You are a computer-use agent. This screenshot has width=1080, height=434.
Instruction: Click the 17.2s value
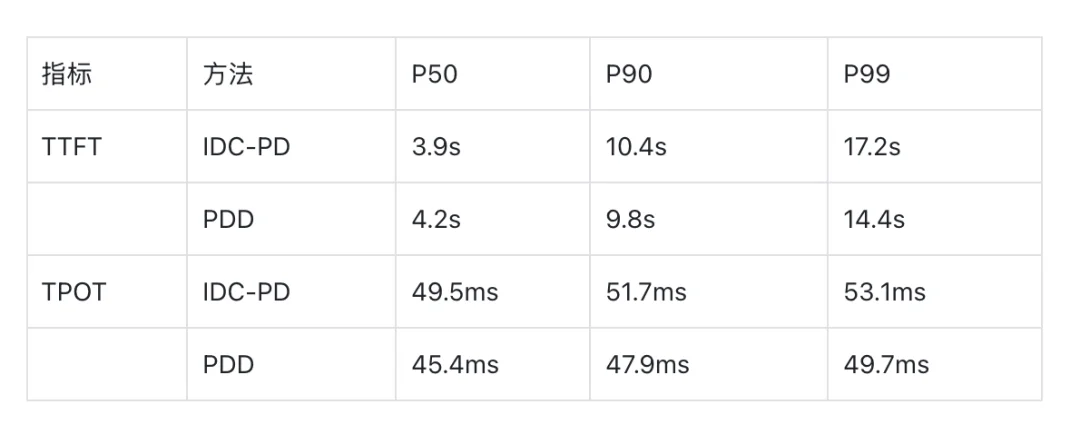tap(871, 147)
